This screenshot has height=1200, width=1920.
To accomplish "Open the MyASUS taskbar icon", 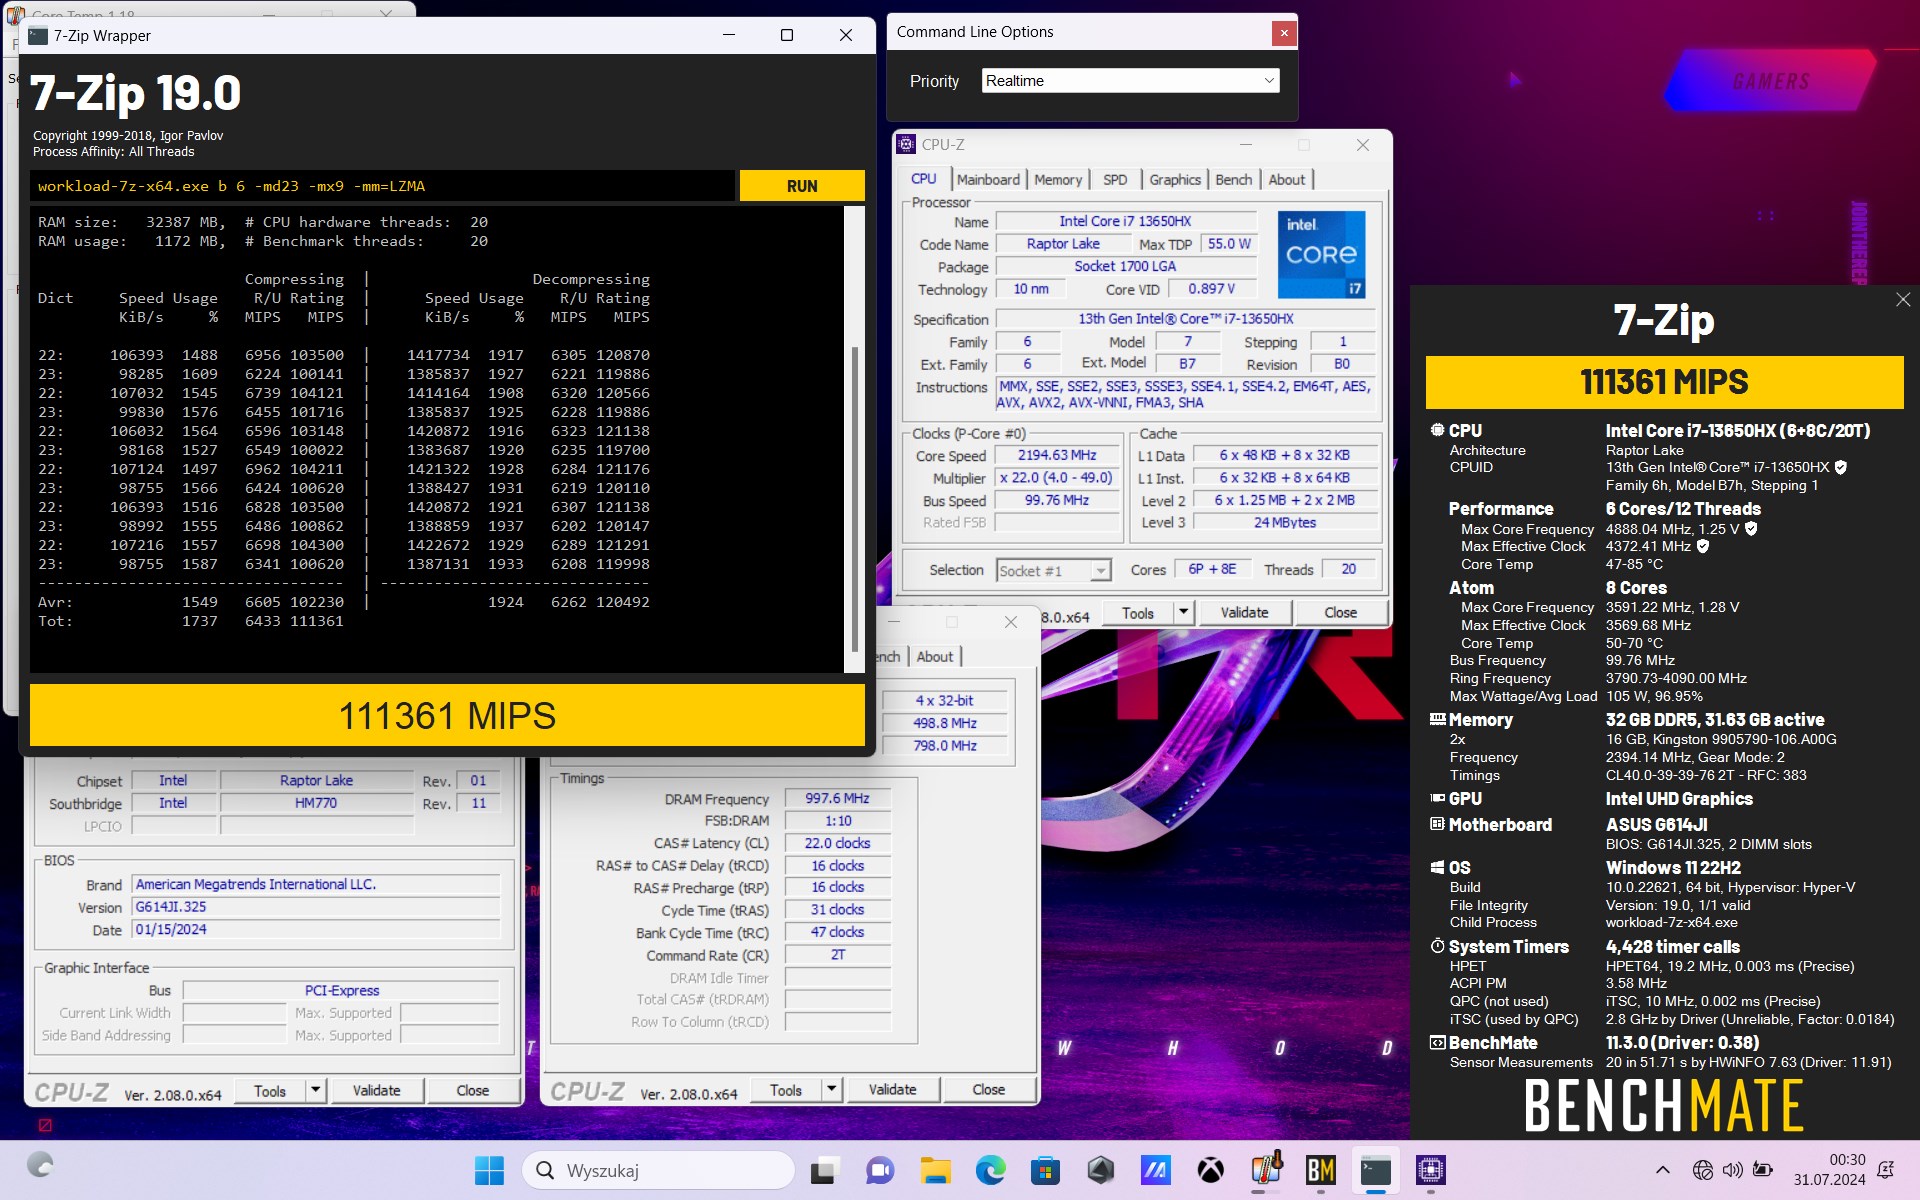I will [x=1155, y=1170].
